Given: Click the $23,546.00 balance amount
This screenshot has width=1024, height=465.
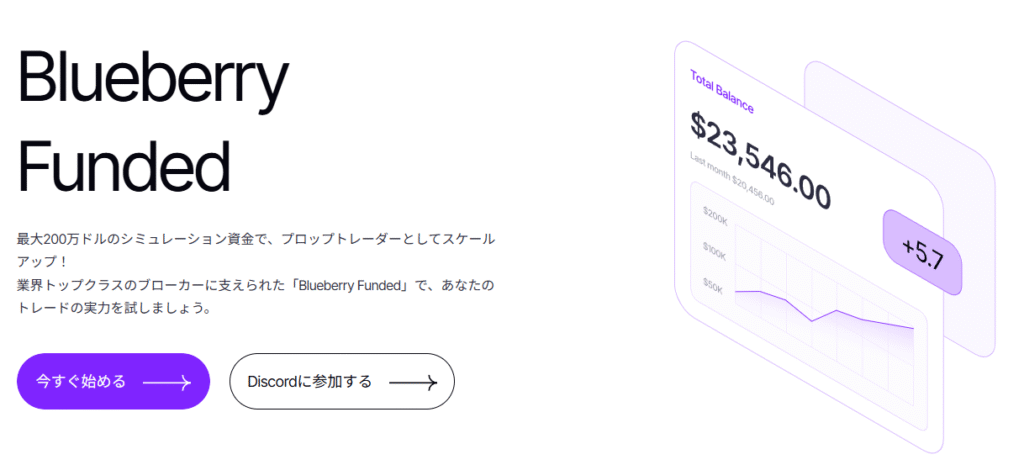Looking at the screenshot, I should click(x=760, y=159).
